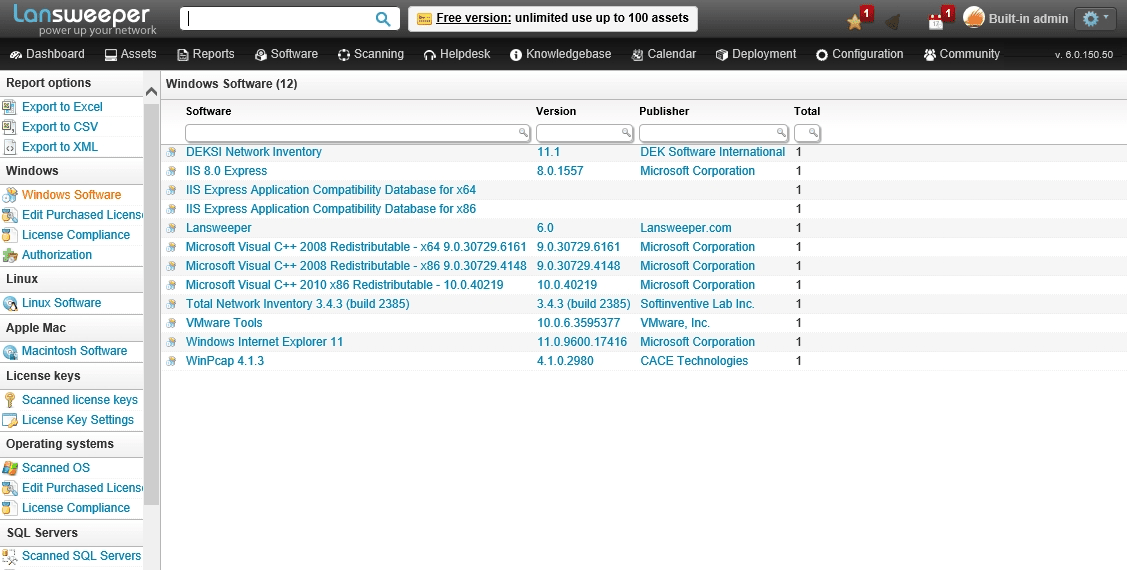This screenshot has height=570, width=1127.
Task: Click the Scanned SQL Servers icon
Action: coord(9,556)
